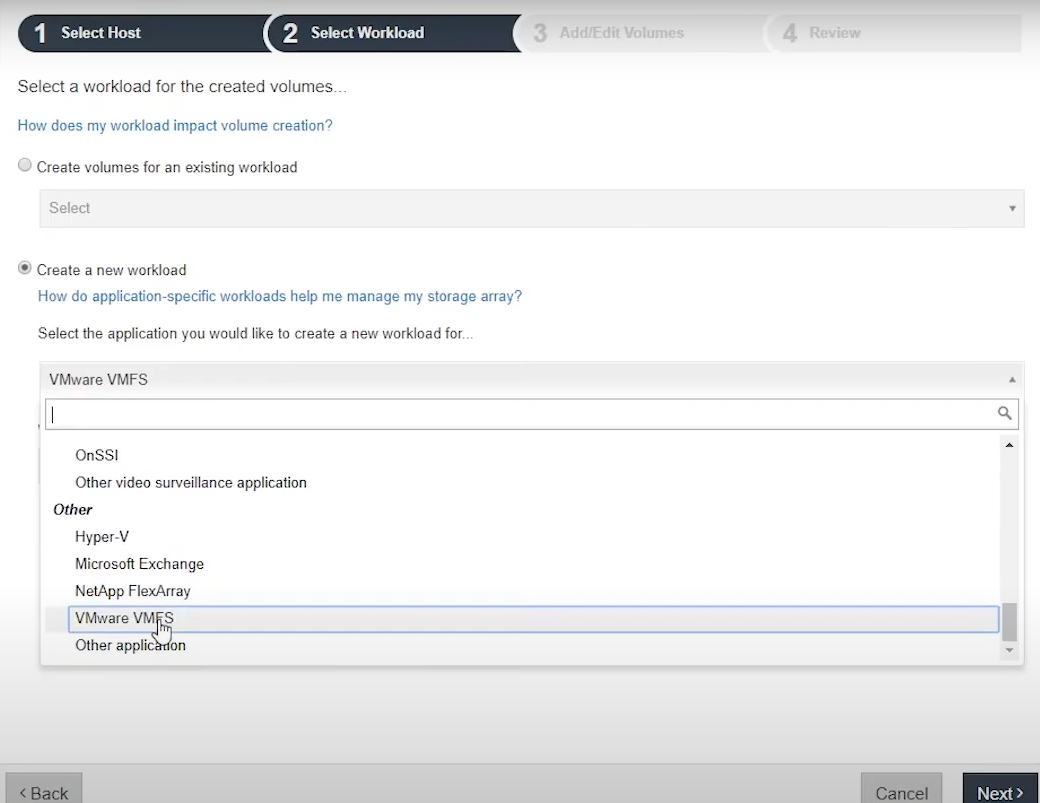This screenshot has width=1040, height=803.
Task: Select Hyper-V workload option
Action: [x=102, y=536]
